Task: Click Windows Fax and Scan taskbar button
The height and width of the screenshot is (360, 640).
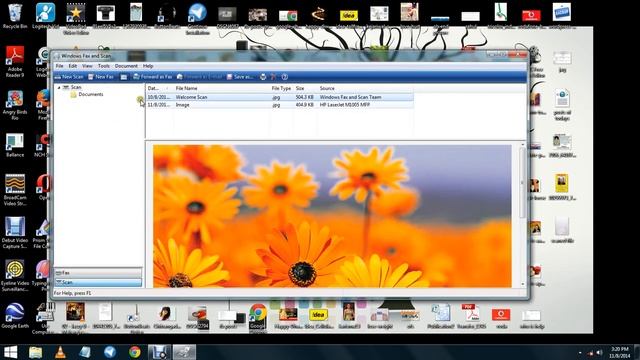Action: (x=184, y=352)
